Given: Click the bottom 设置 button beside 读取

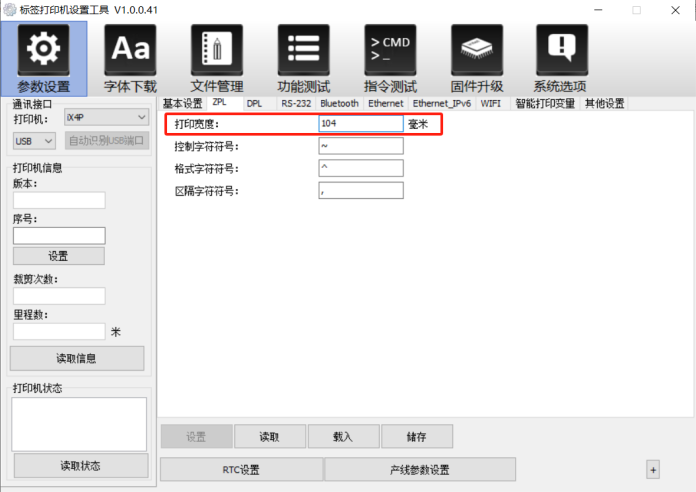Looking at the screenshot, I should (196, 436).
